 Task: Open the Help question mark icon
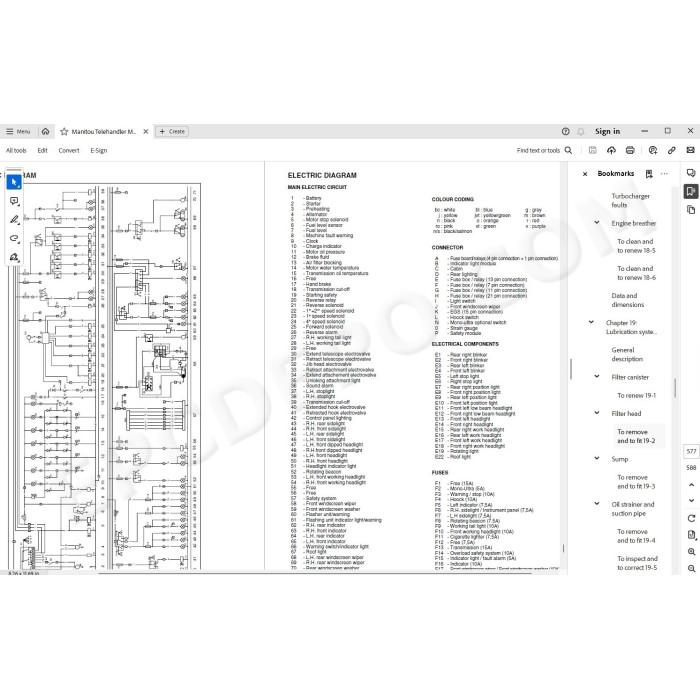[x=566, y=131]
